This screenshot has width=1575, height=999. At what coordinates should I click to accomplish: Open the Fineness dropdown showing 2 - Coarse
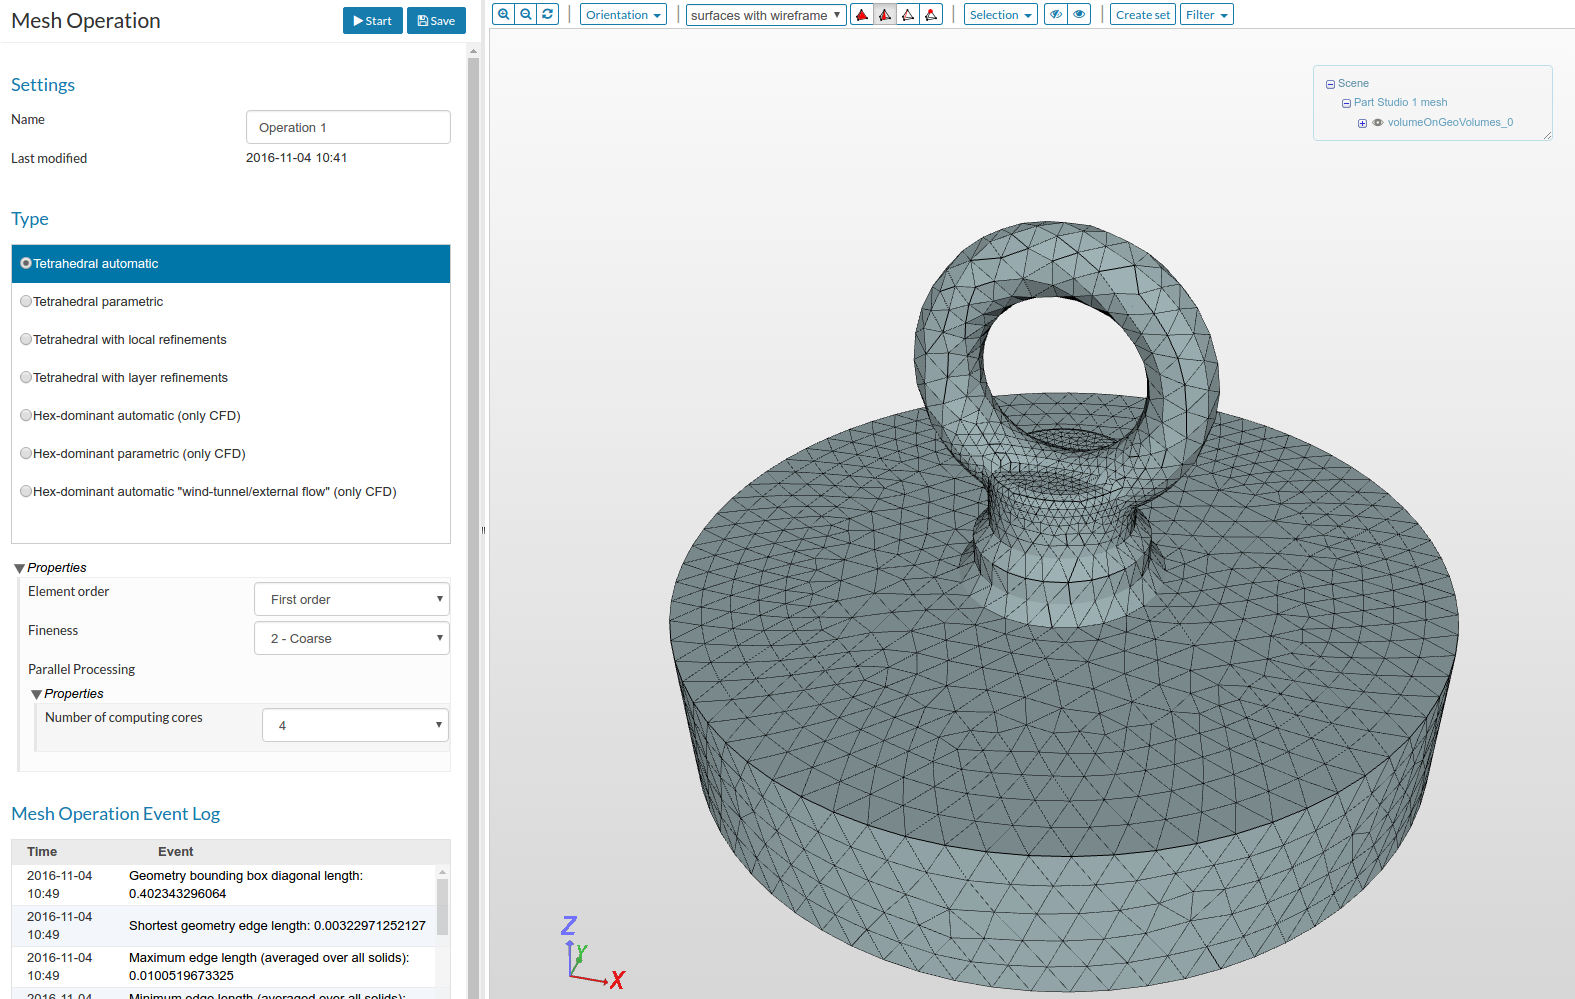pyautogui.click(x=351, y=638)
